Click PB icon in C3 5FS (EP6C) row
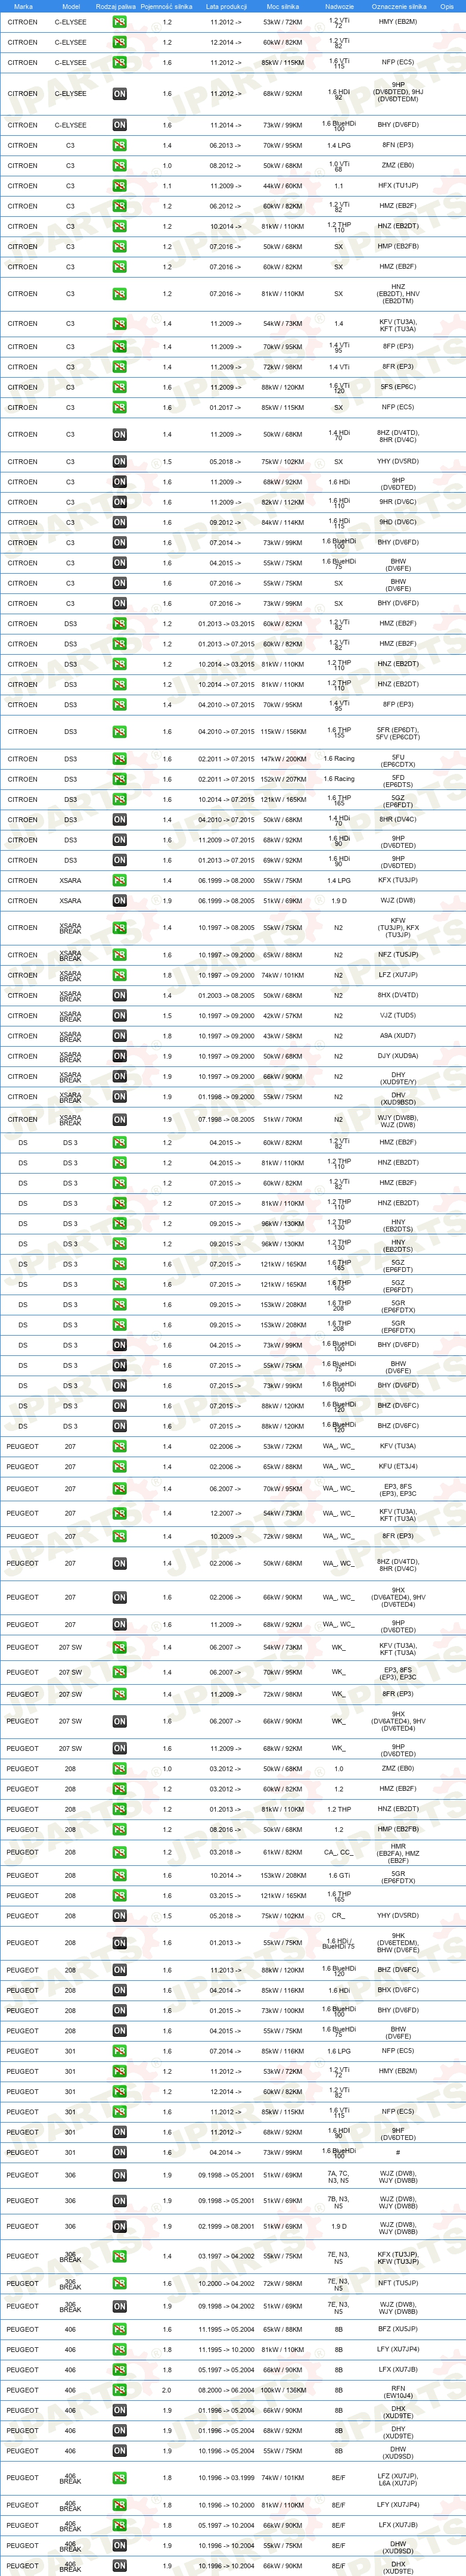Viewport: 466px width, 2576px height. click(119, 387)
